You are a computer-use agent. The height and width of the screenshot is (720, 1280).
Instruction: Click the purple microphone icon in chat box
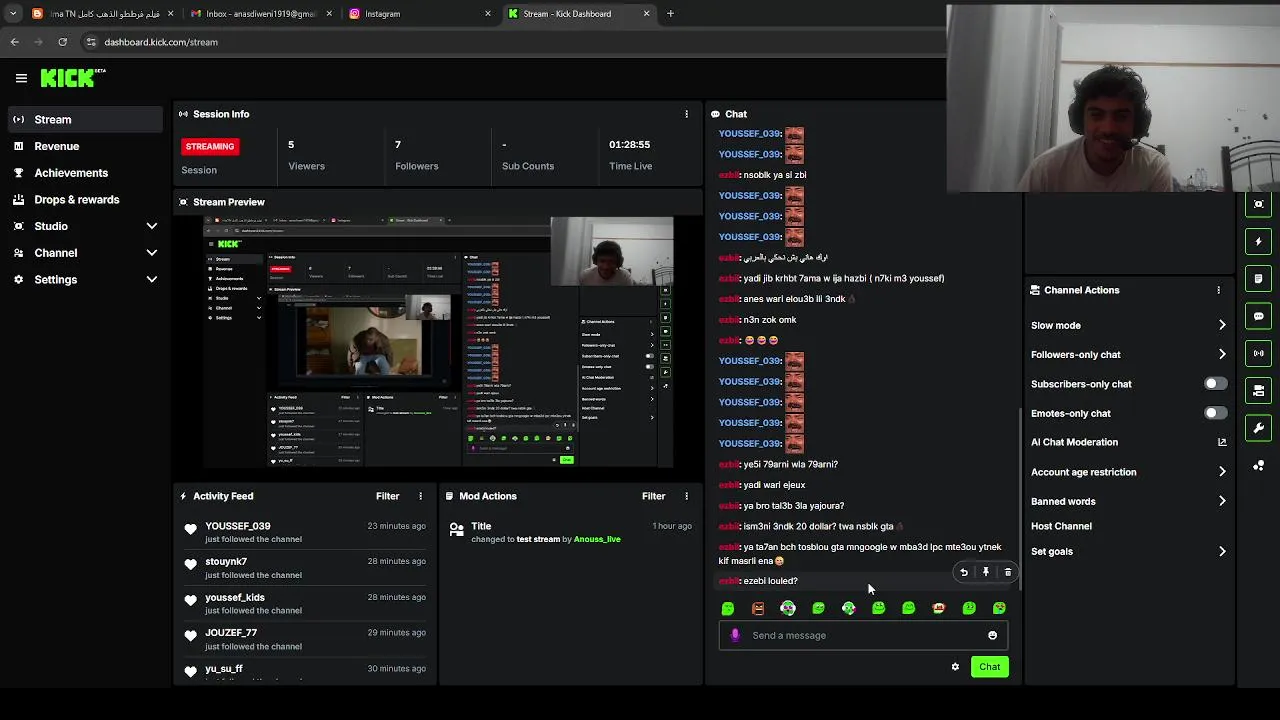(735, 635)
